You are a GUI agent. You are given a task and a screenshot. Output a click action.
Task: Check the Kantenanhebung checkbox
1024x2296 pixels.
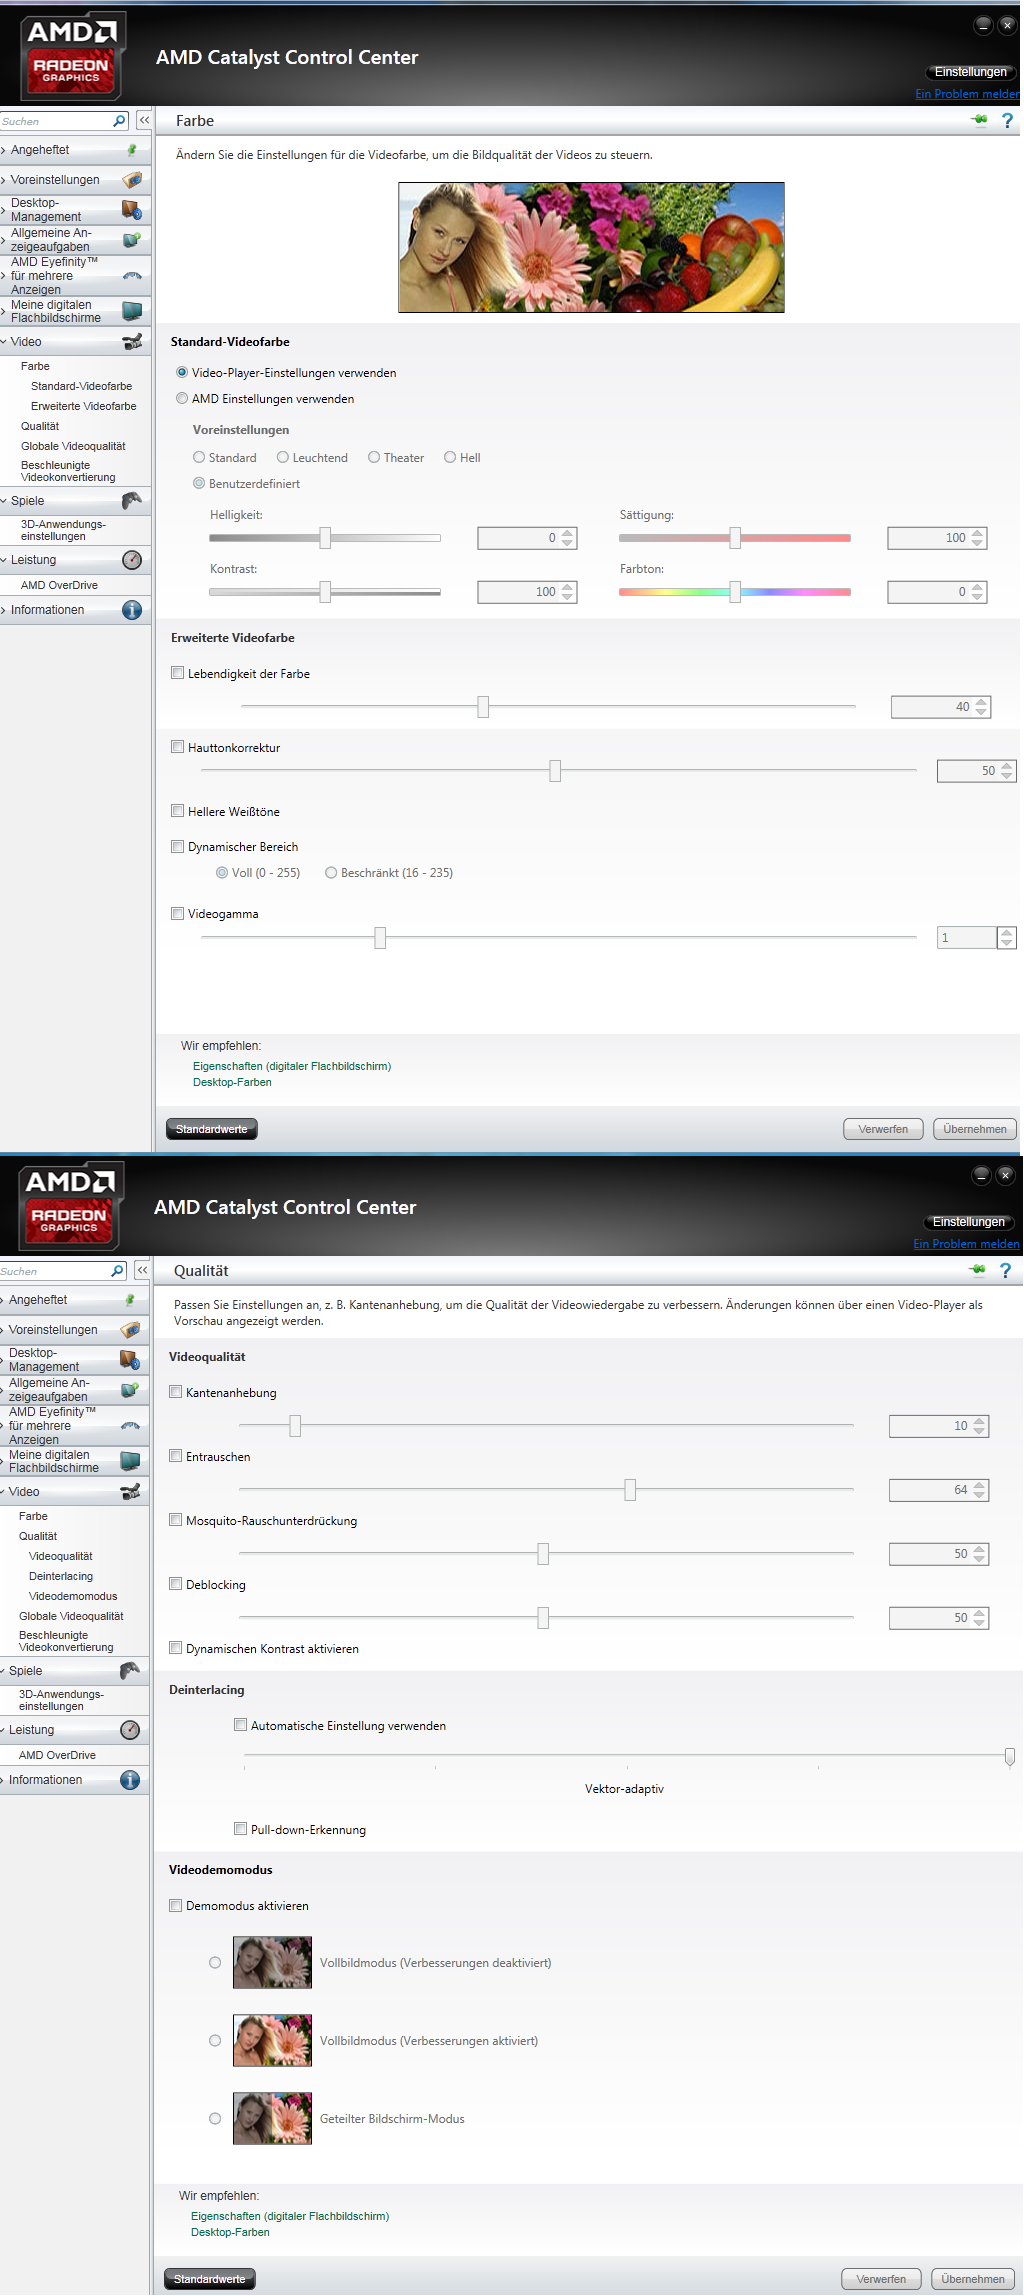coord(175,1392)
